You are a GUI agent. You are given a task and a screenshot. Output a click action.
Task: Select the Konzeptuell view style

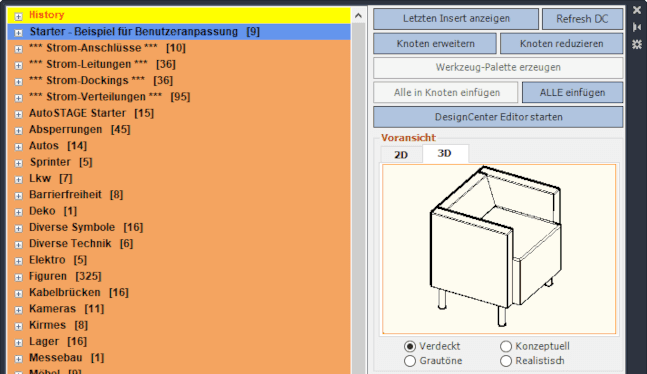506,346
